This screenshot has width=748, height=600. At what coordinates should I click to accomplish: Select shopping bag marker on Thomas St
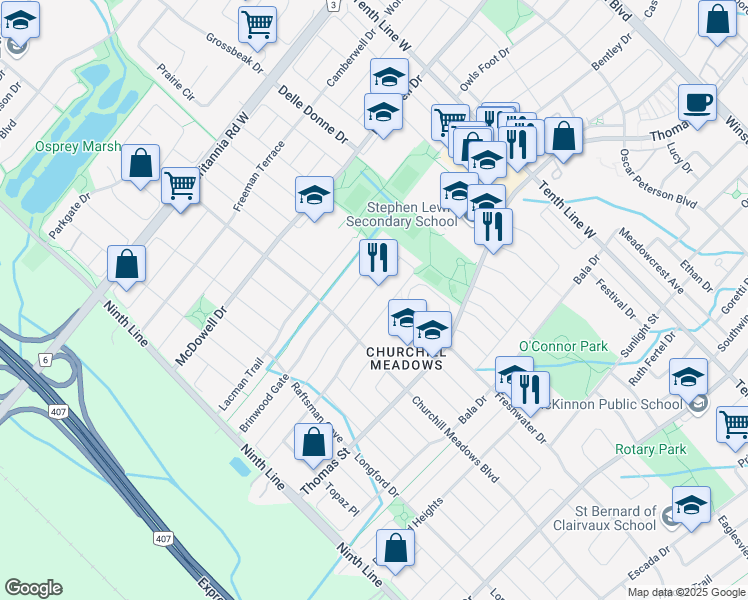313,444
